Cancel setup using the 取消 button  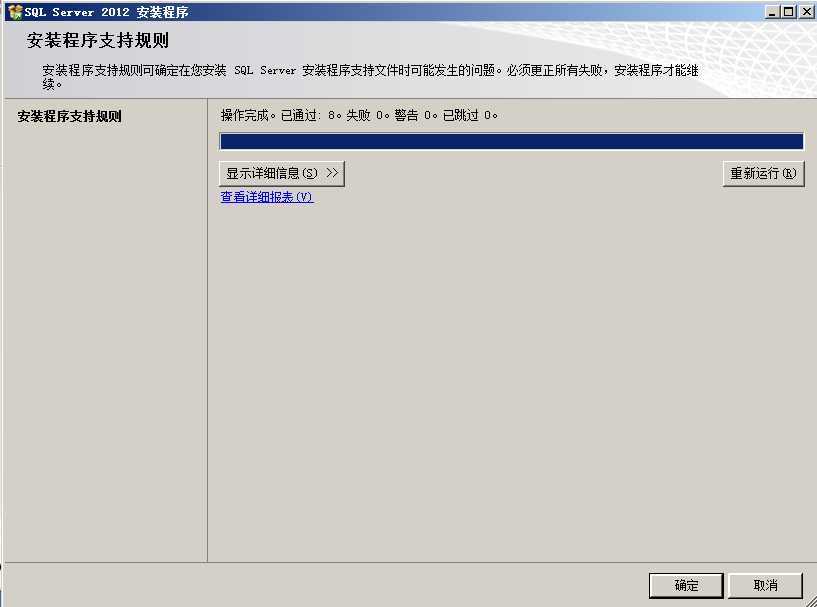(x=766, y=585)
